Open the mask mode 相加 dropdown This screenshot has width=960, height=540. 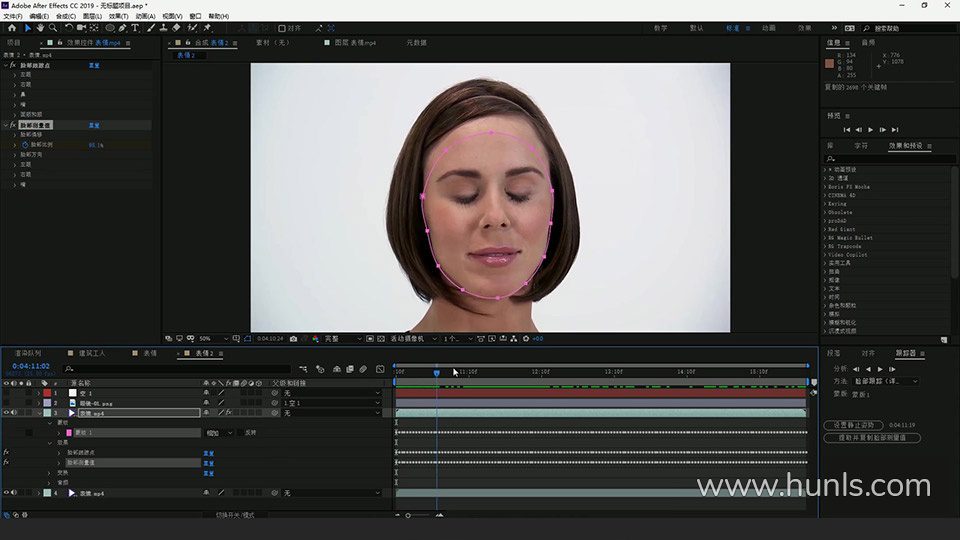(x=219, y=433)
